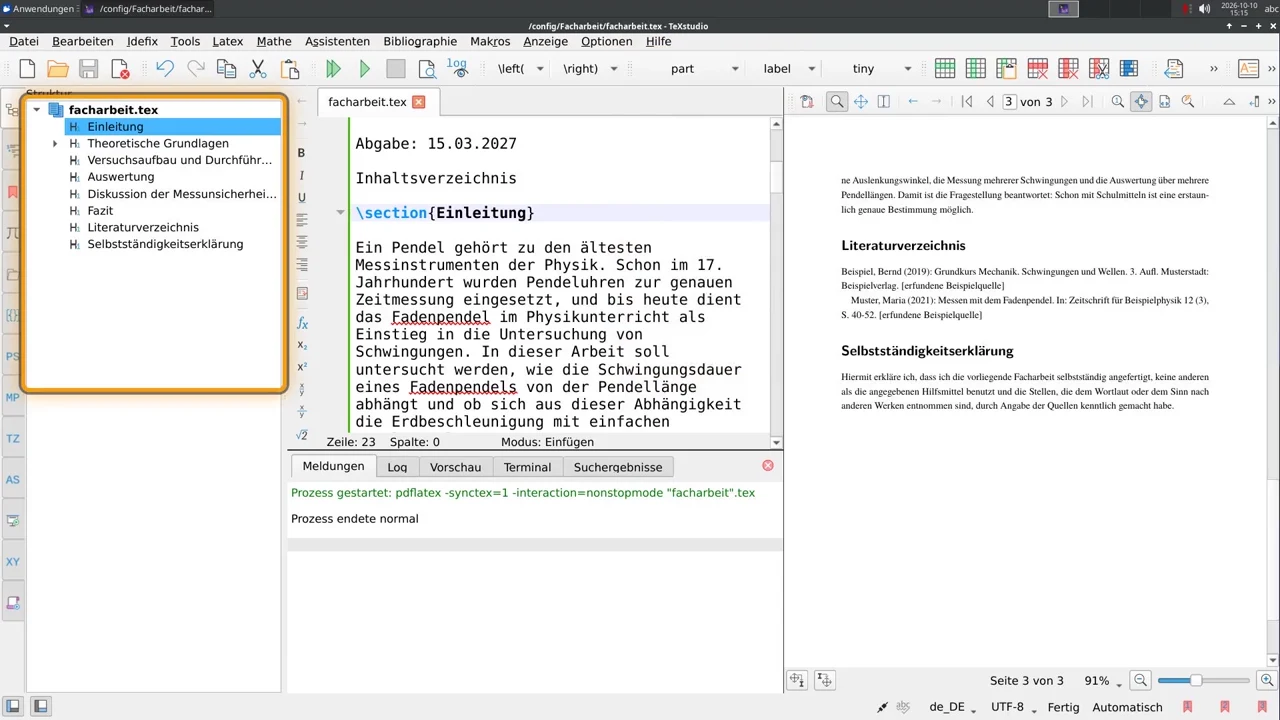Cut selection with the scissors icon
Viewport: 1280px width, 720px height.
pos(258,69)
